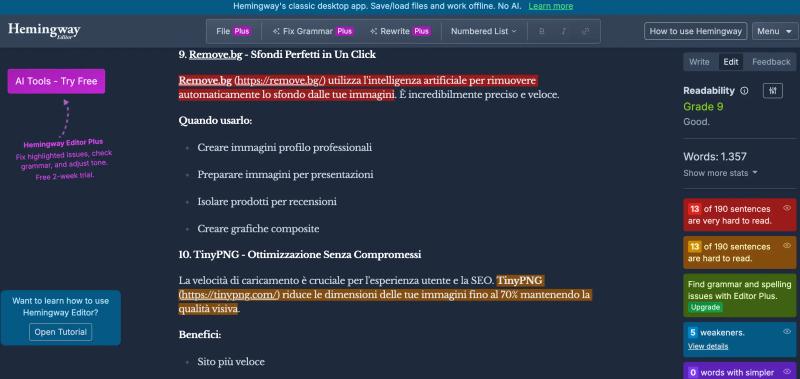Click the Hemingway Editor logo
The height and width of the screenshot is (379, 800).
tap(44, 31)
